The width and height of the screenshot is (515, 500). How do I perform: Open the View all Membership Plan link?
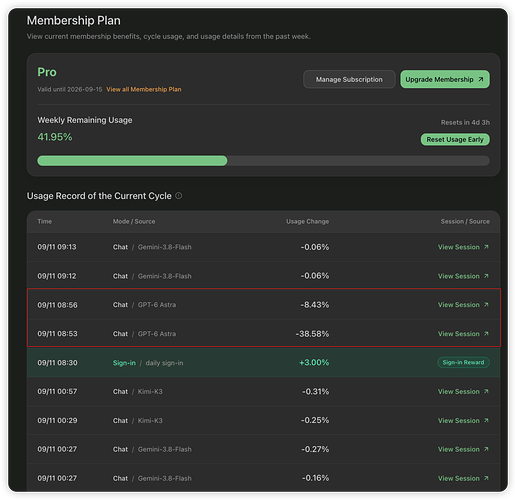pos(144,89)
